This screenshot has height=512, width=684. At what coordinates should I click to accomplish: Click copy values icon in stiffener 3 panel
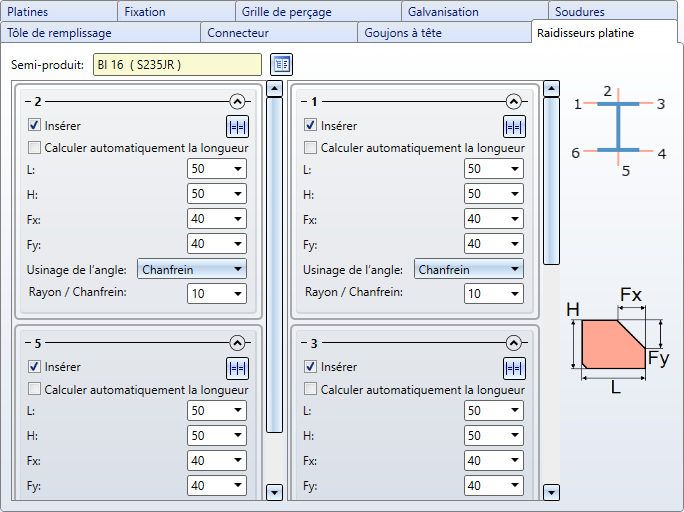click(514, 369)
